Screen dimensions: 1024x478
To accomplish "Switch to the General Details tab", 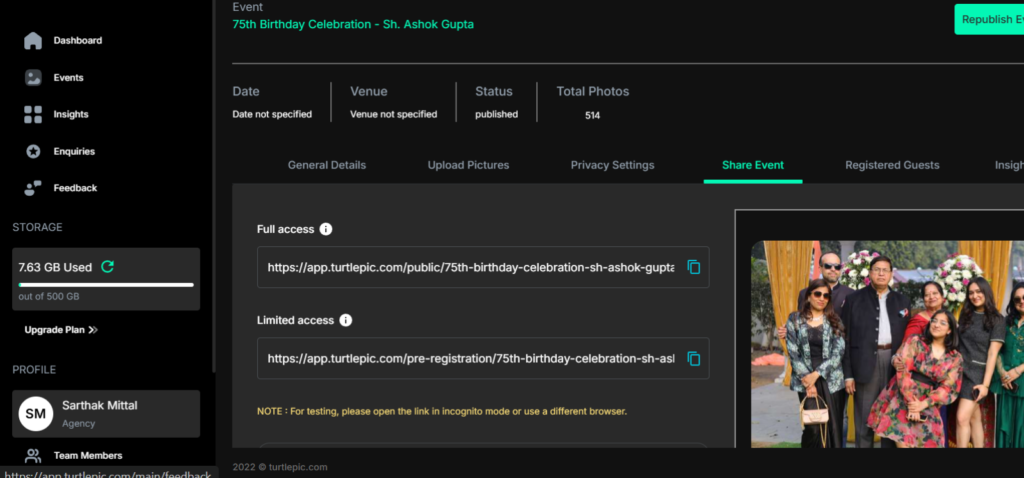I will pos(327,165).
